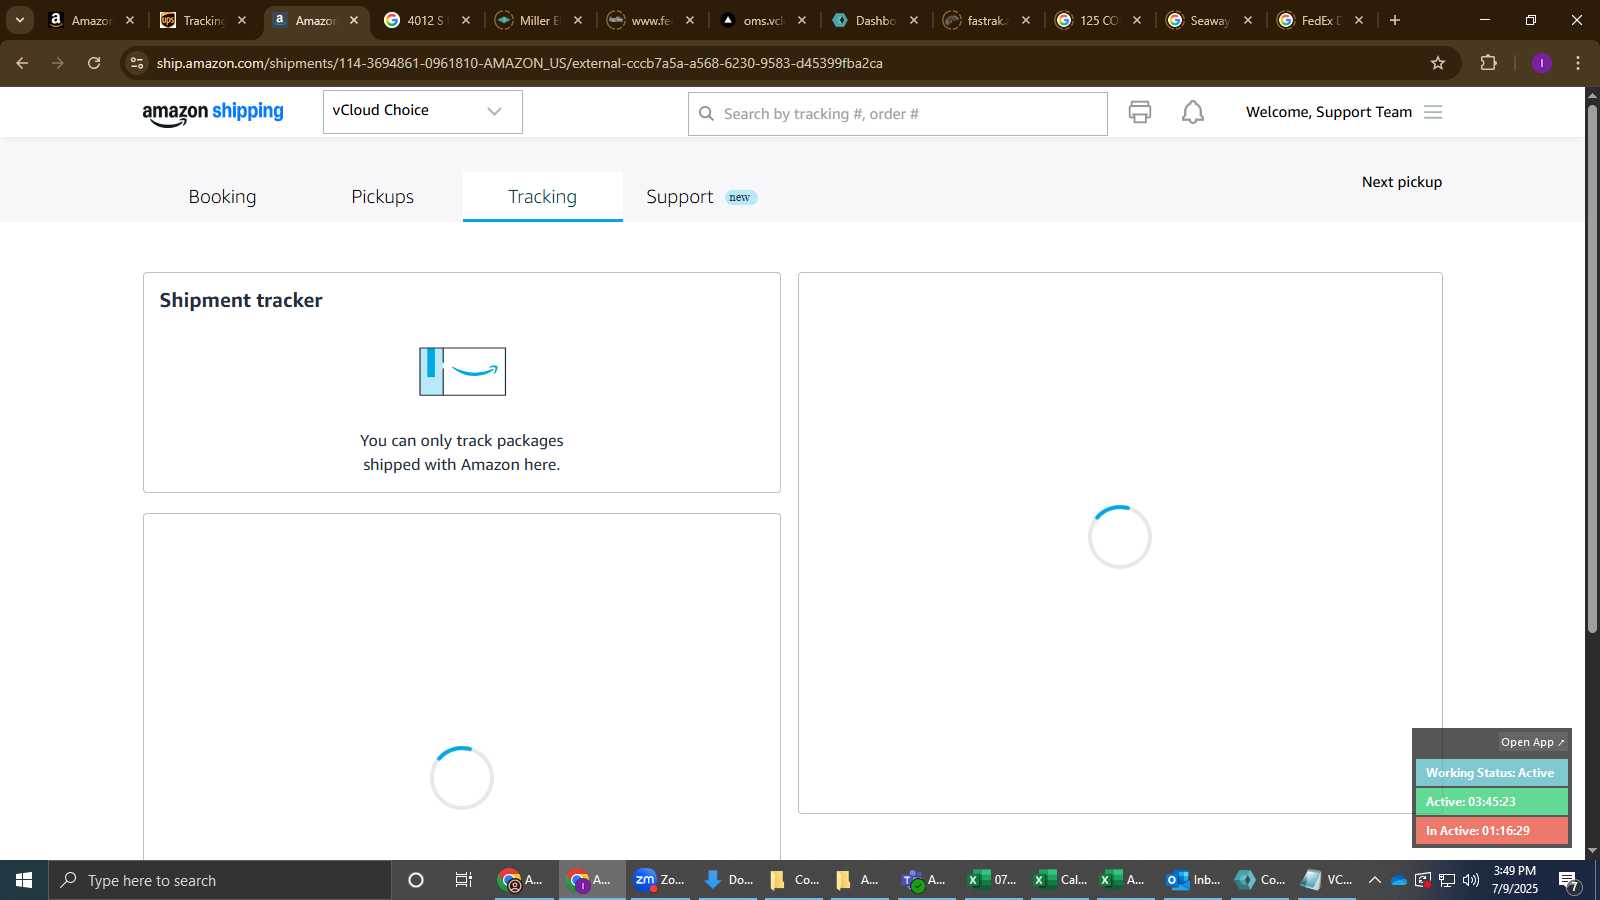This screenshot has width=1600, height=900.
Task: Click the Welcome, Support Team text
Action: pyautogui.click(x=1328, y=112)
